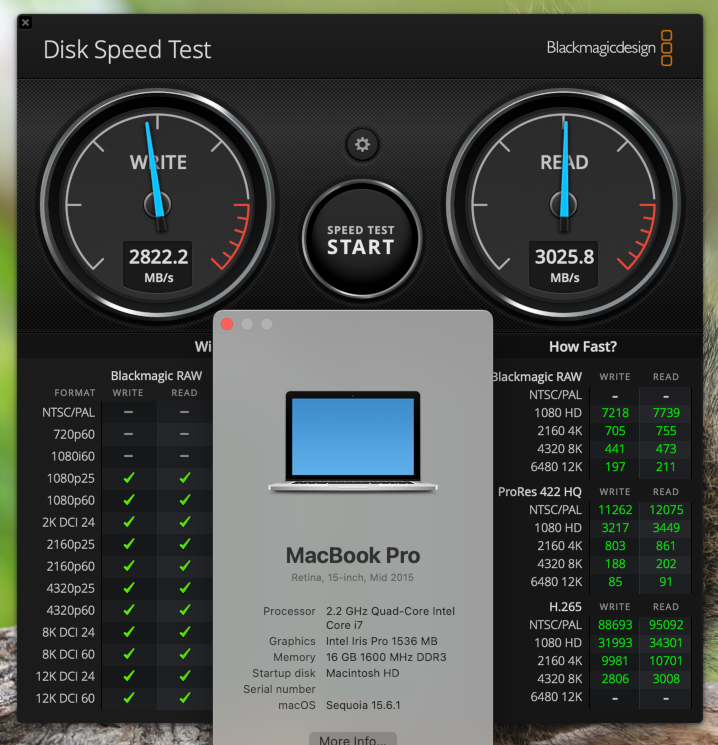This screenshot has width=718, height=745.
Task: Open Disk Speed Test settings gear
Action: [362, 144]
